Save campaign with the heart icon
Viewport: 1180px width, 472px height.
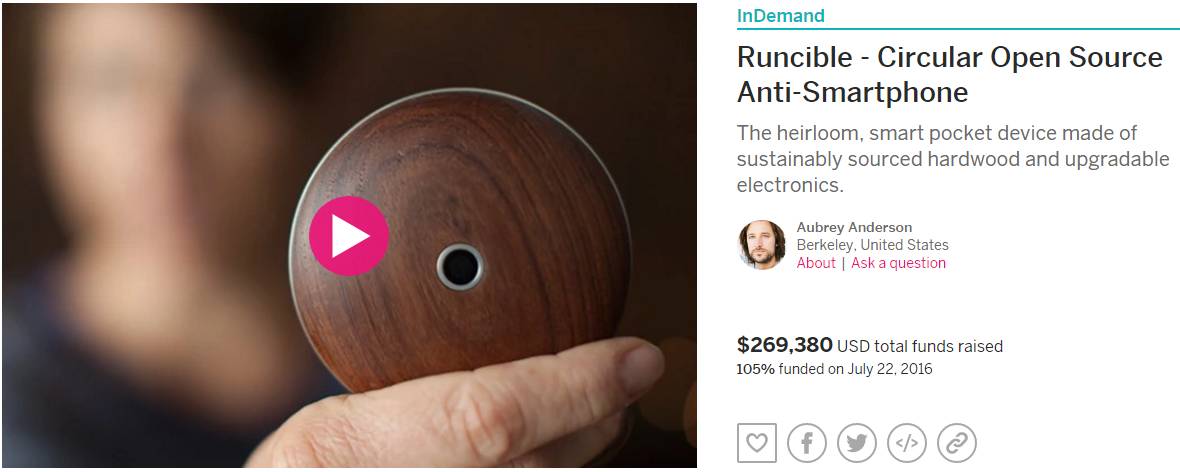click(756, 443)
